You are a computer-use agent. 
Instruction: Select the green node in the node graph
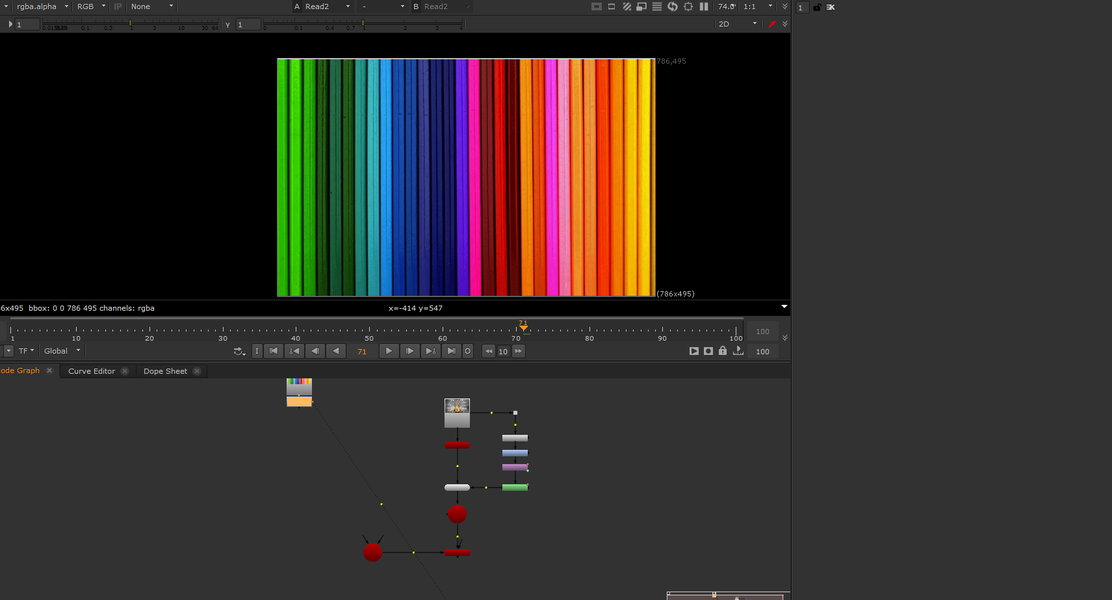point(515,487)
